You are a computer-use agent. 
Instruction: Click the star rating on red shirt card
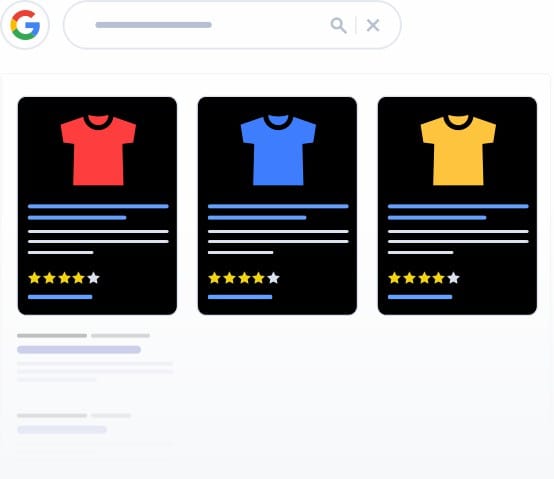coord(64,278)
